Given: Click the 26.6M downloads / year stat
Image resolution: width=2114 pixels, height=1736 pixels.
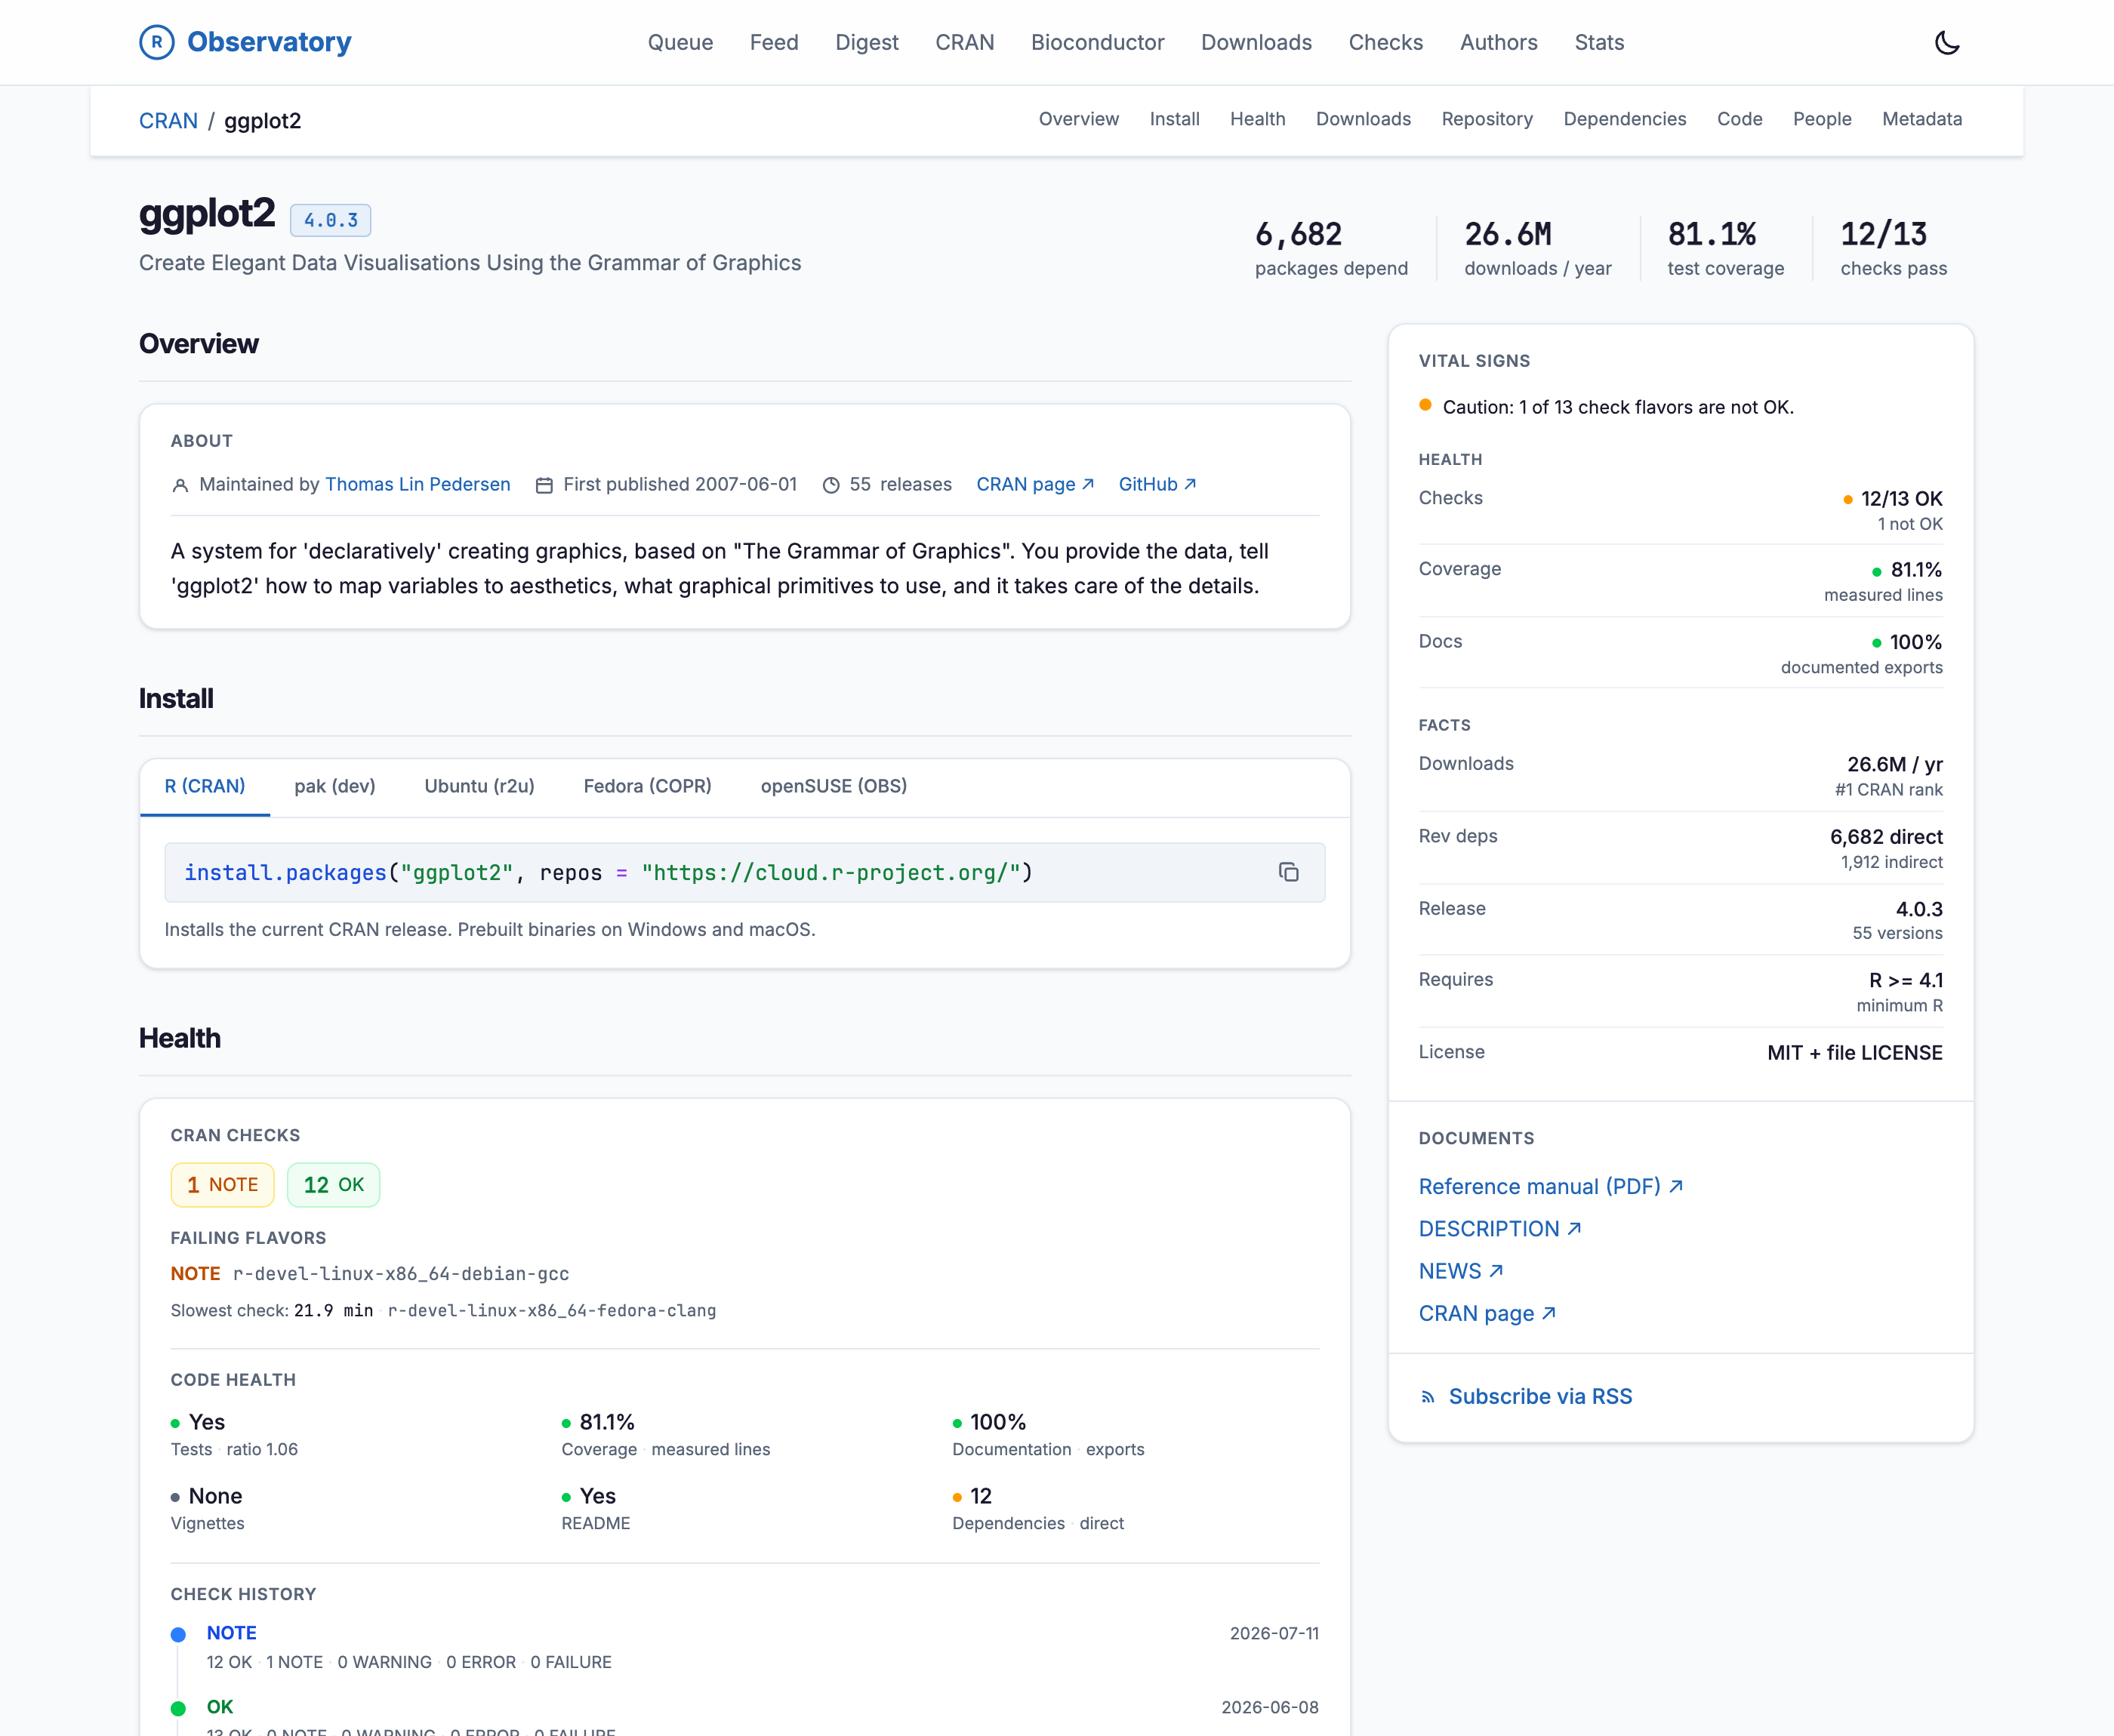Looking at the screenshot, I should tap(1537, 247).
